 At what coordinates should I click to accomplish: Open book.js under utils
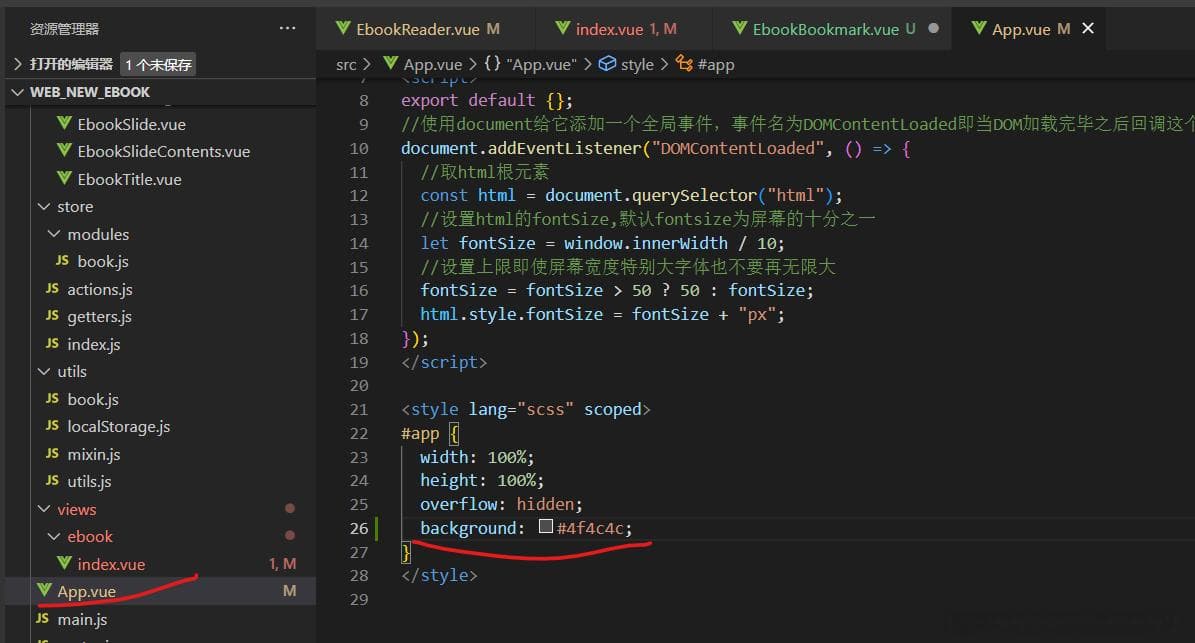93,399
